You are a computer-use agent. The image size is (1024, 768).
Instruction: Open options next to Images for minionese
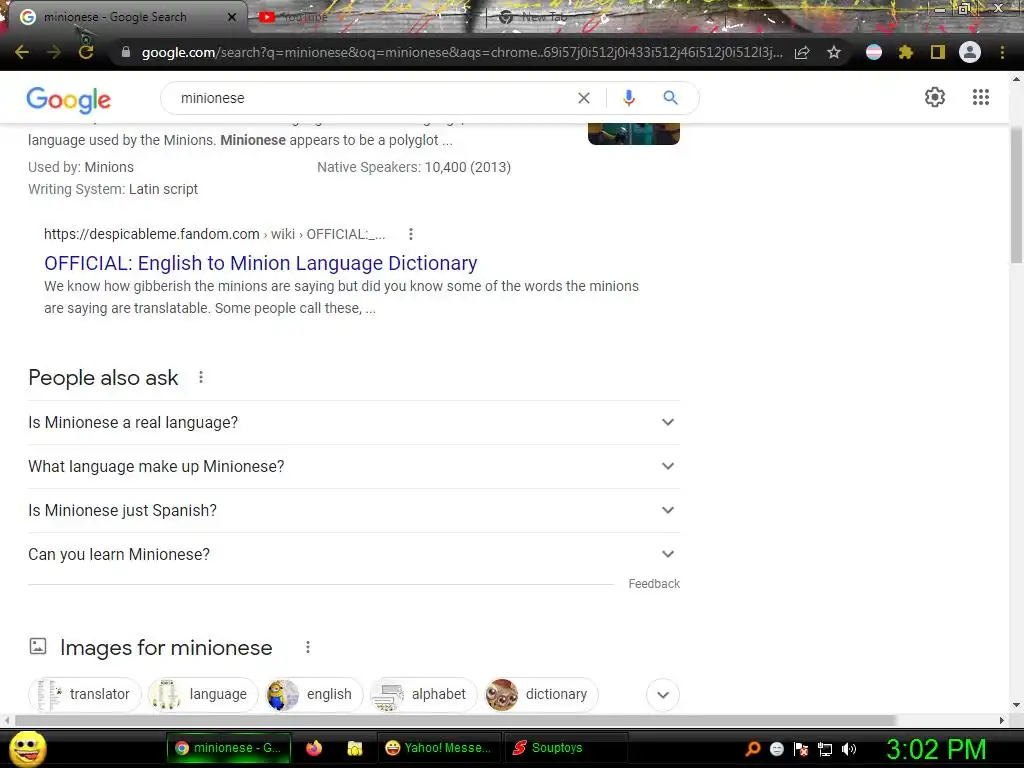[308, 647]
